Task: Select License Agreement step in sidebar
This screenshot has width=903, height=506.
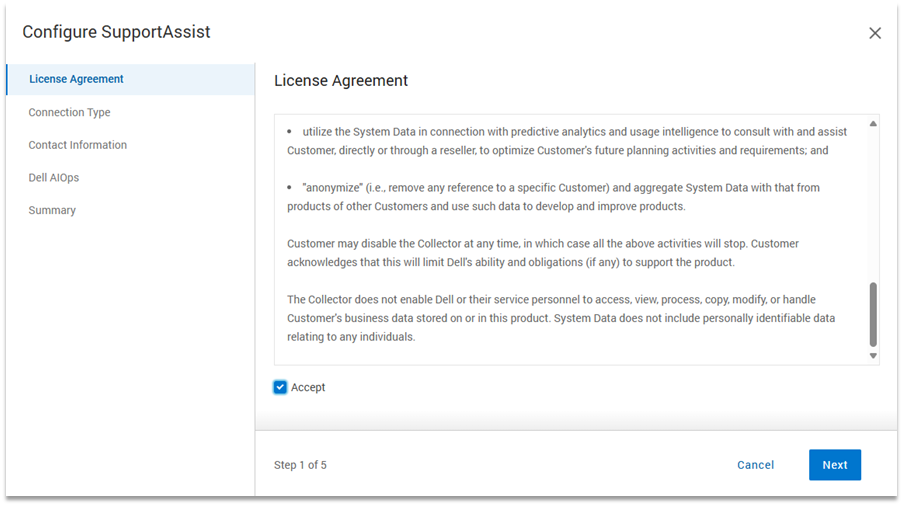Action: (x=131, y=79)
